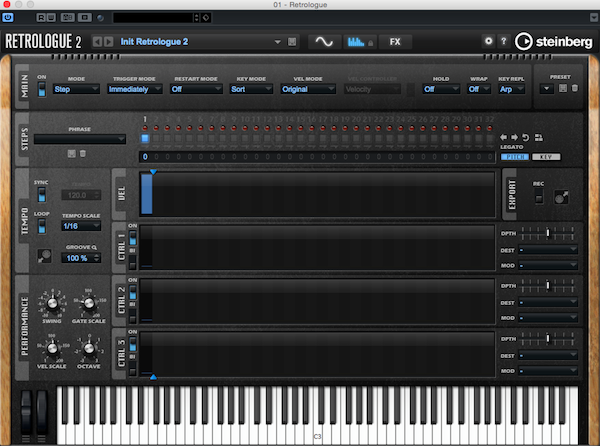The height and width of the screenshot is (446, 600).
Task: Shift phrase right with the right arrow
Action: (514, 137)
